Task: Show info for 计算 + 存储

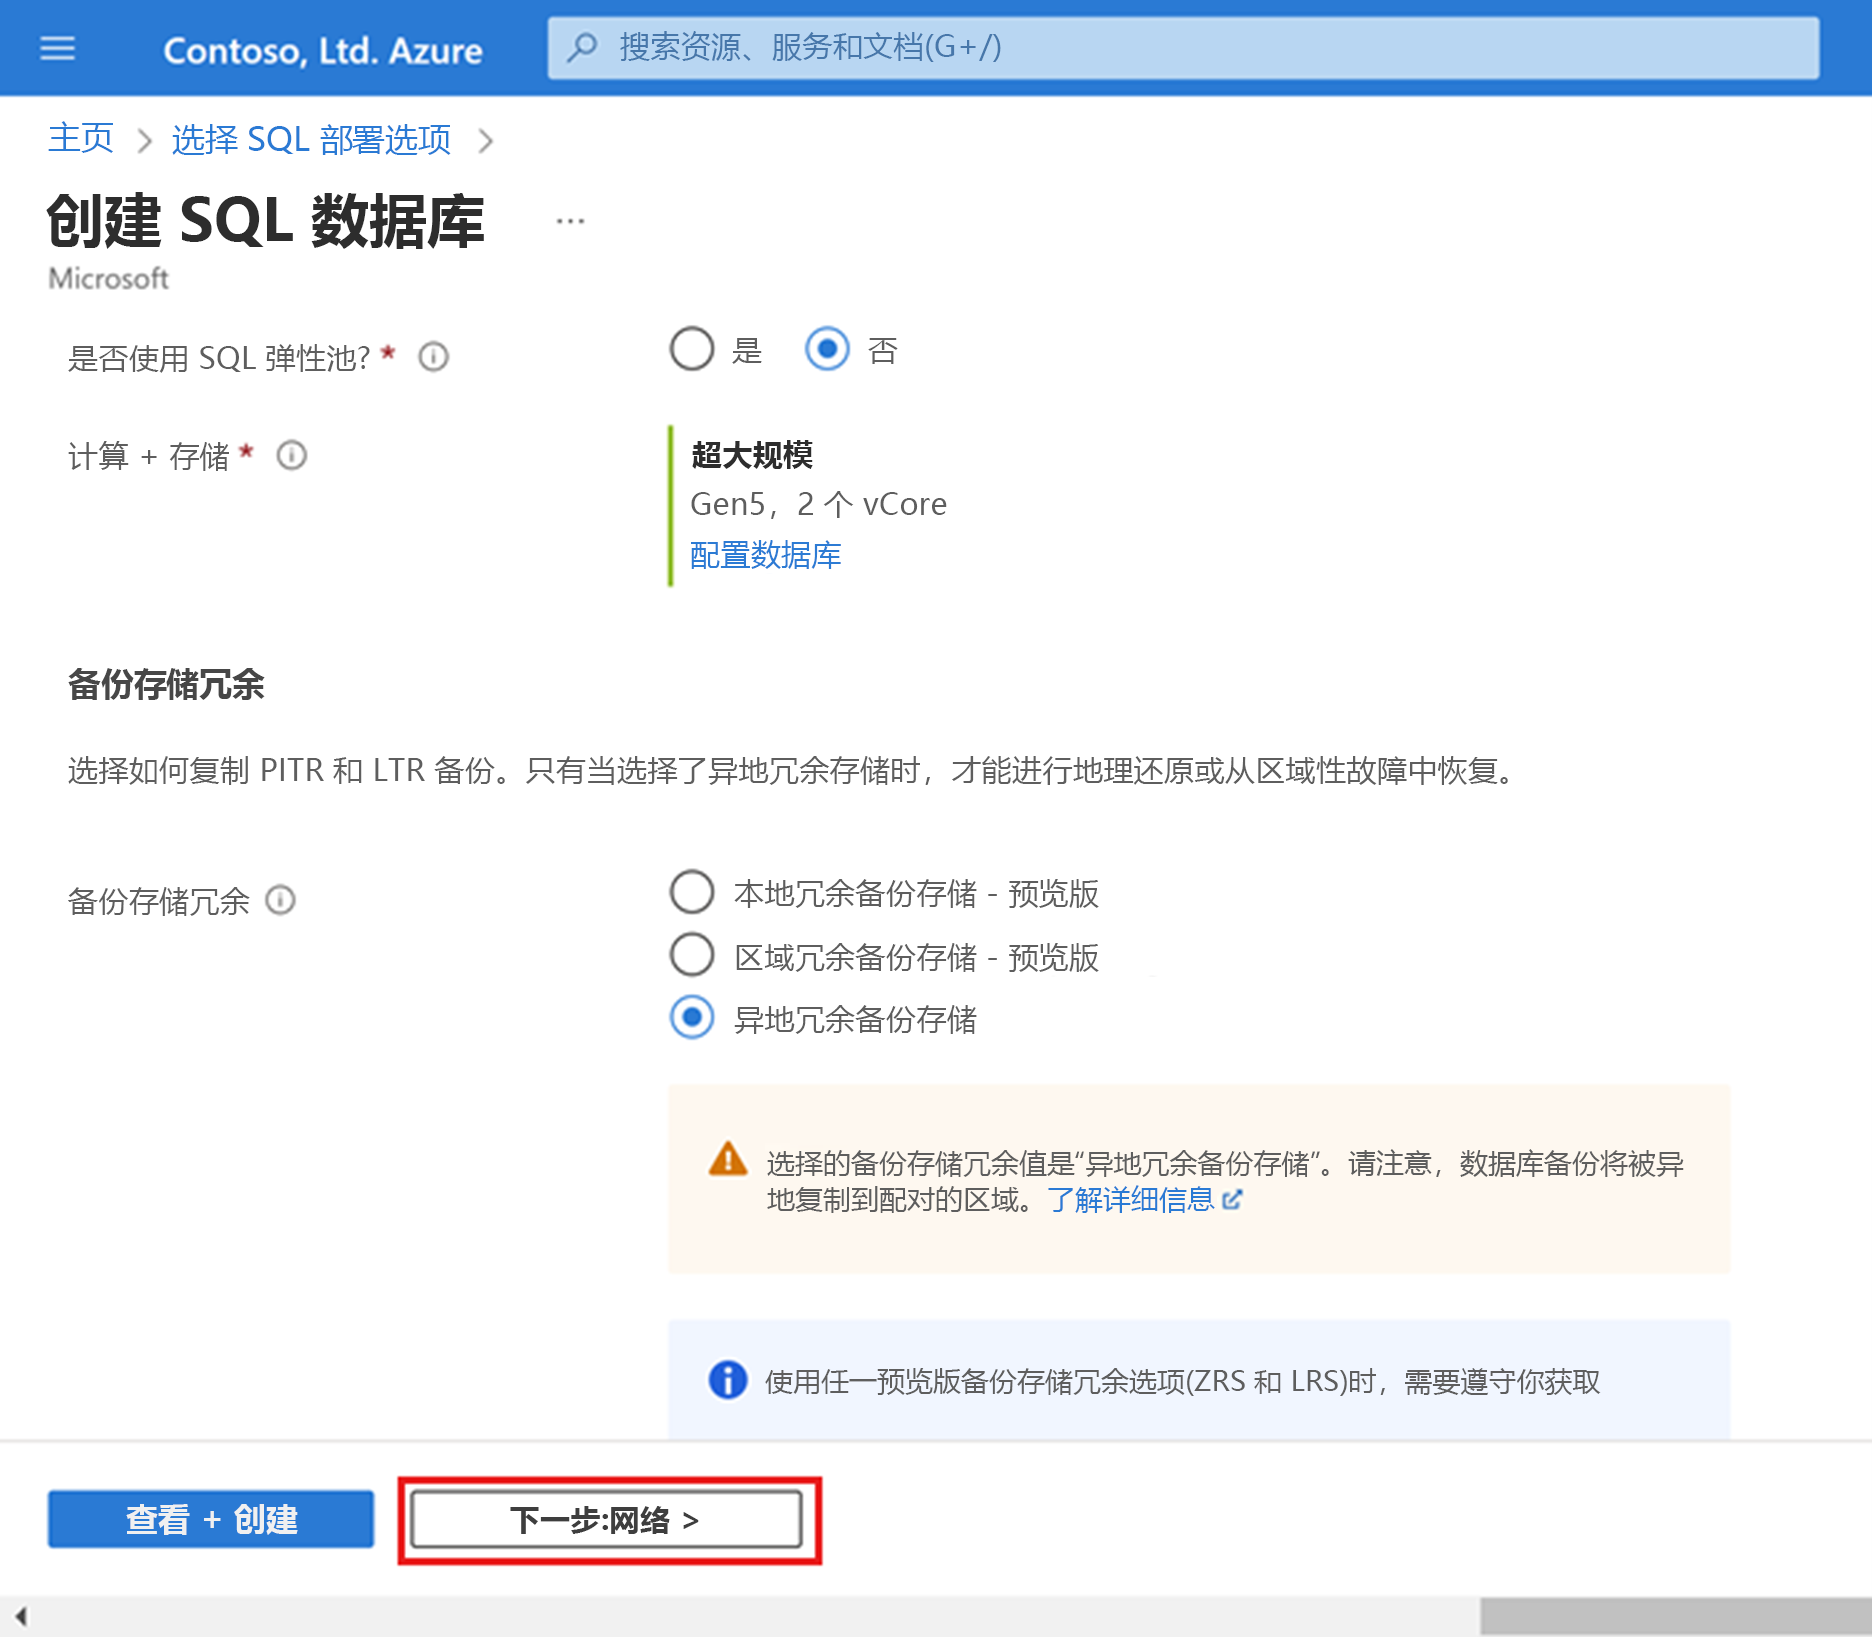Action: [291, 456]
